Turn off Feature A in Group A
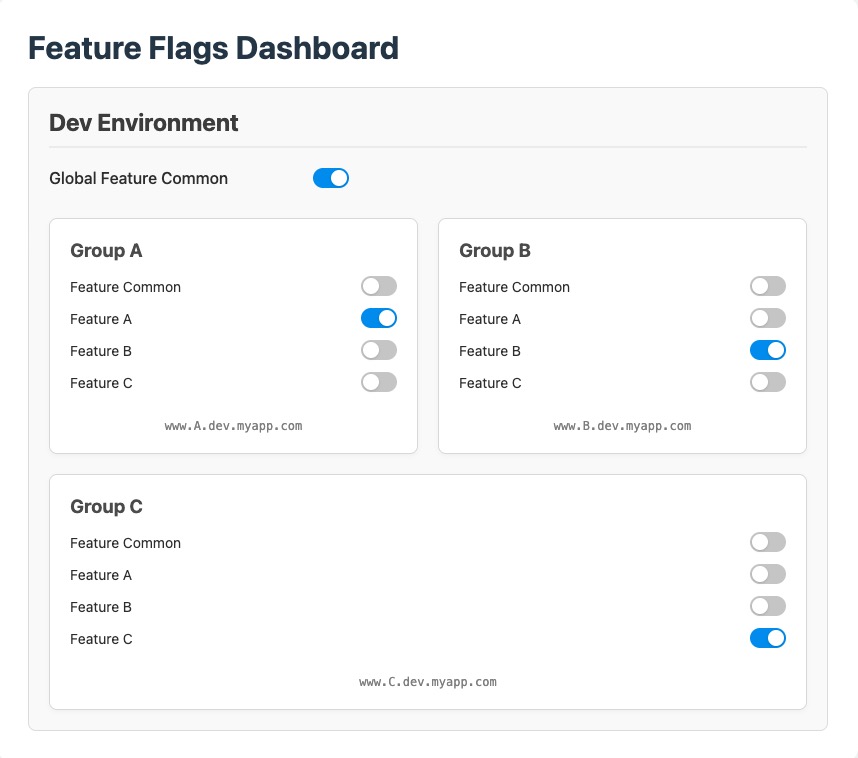 coord(378,319)
